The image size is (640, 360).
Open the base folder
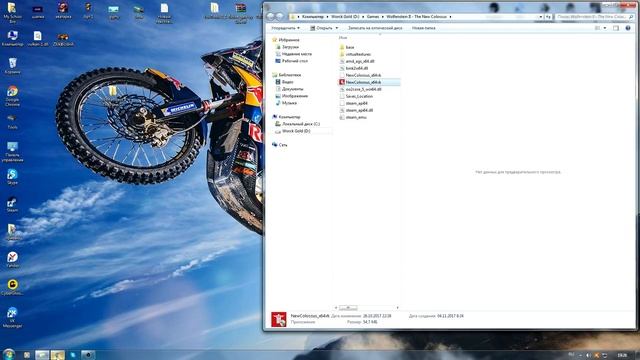(350, 47)
